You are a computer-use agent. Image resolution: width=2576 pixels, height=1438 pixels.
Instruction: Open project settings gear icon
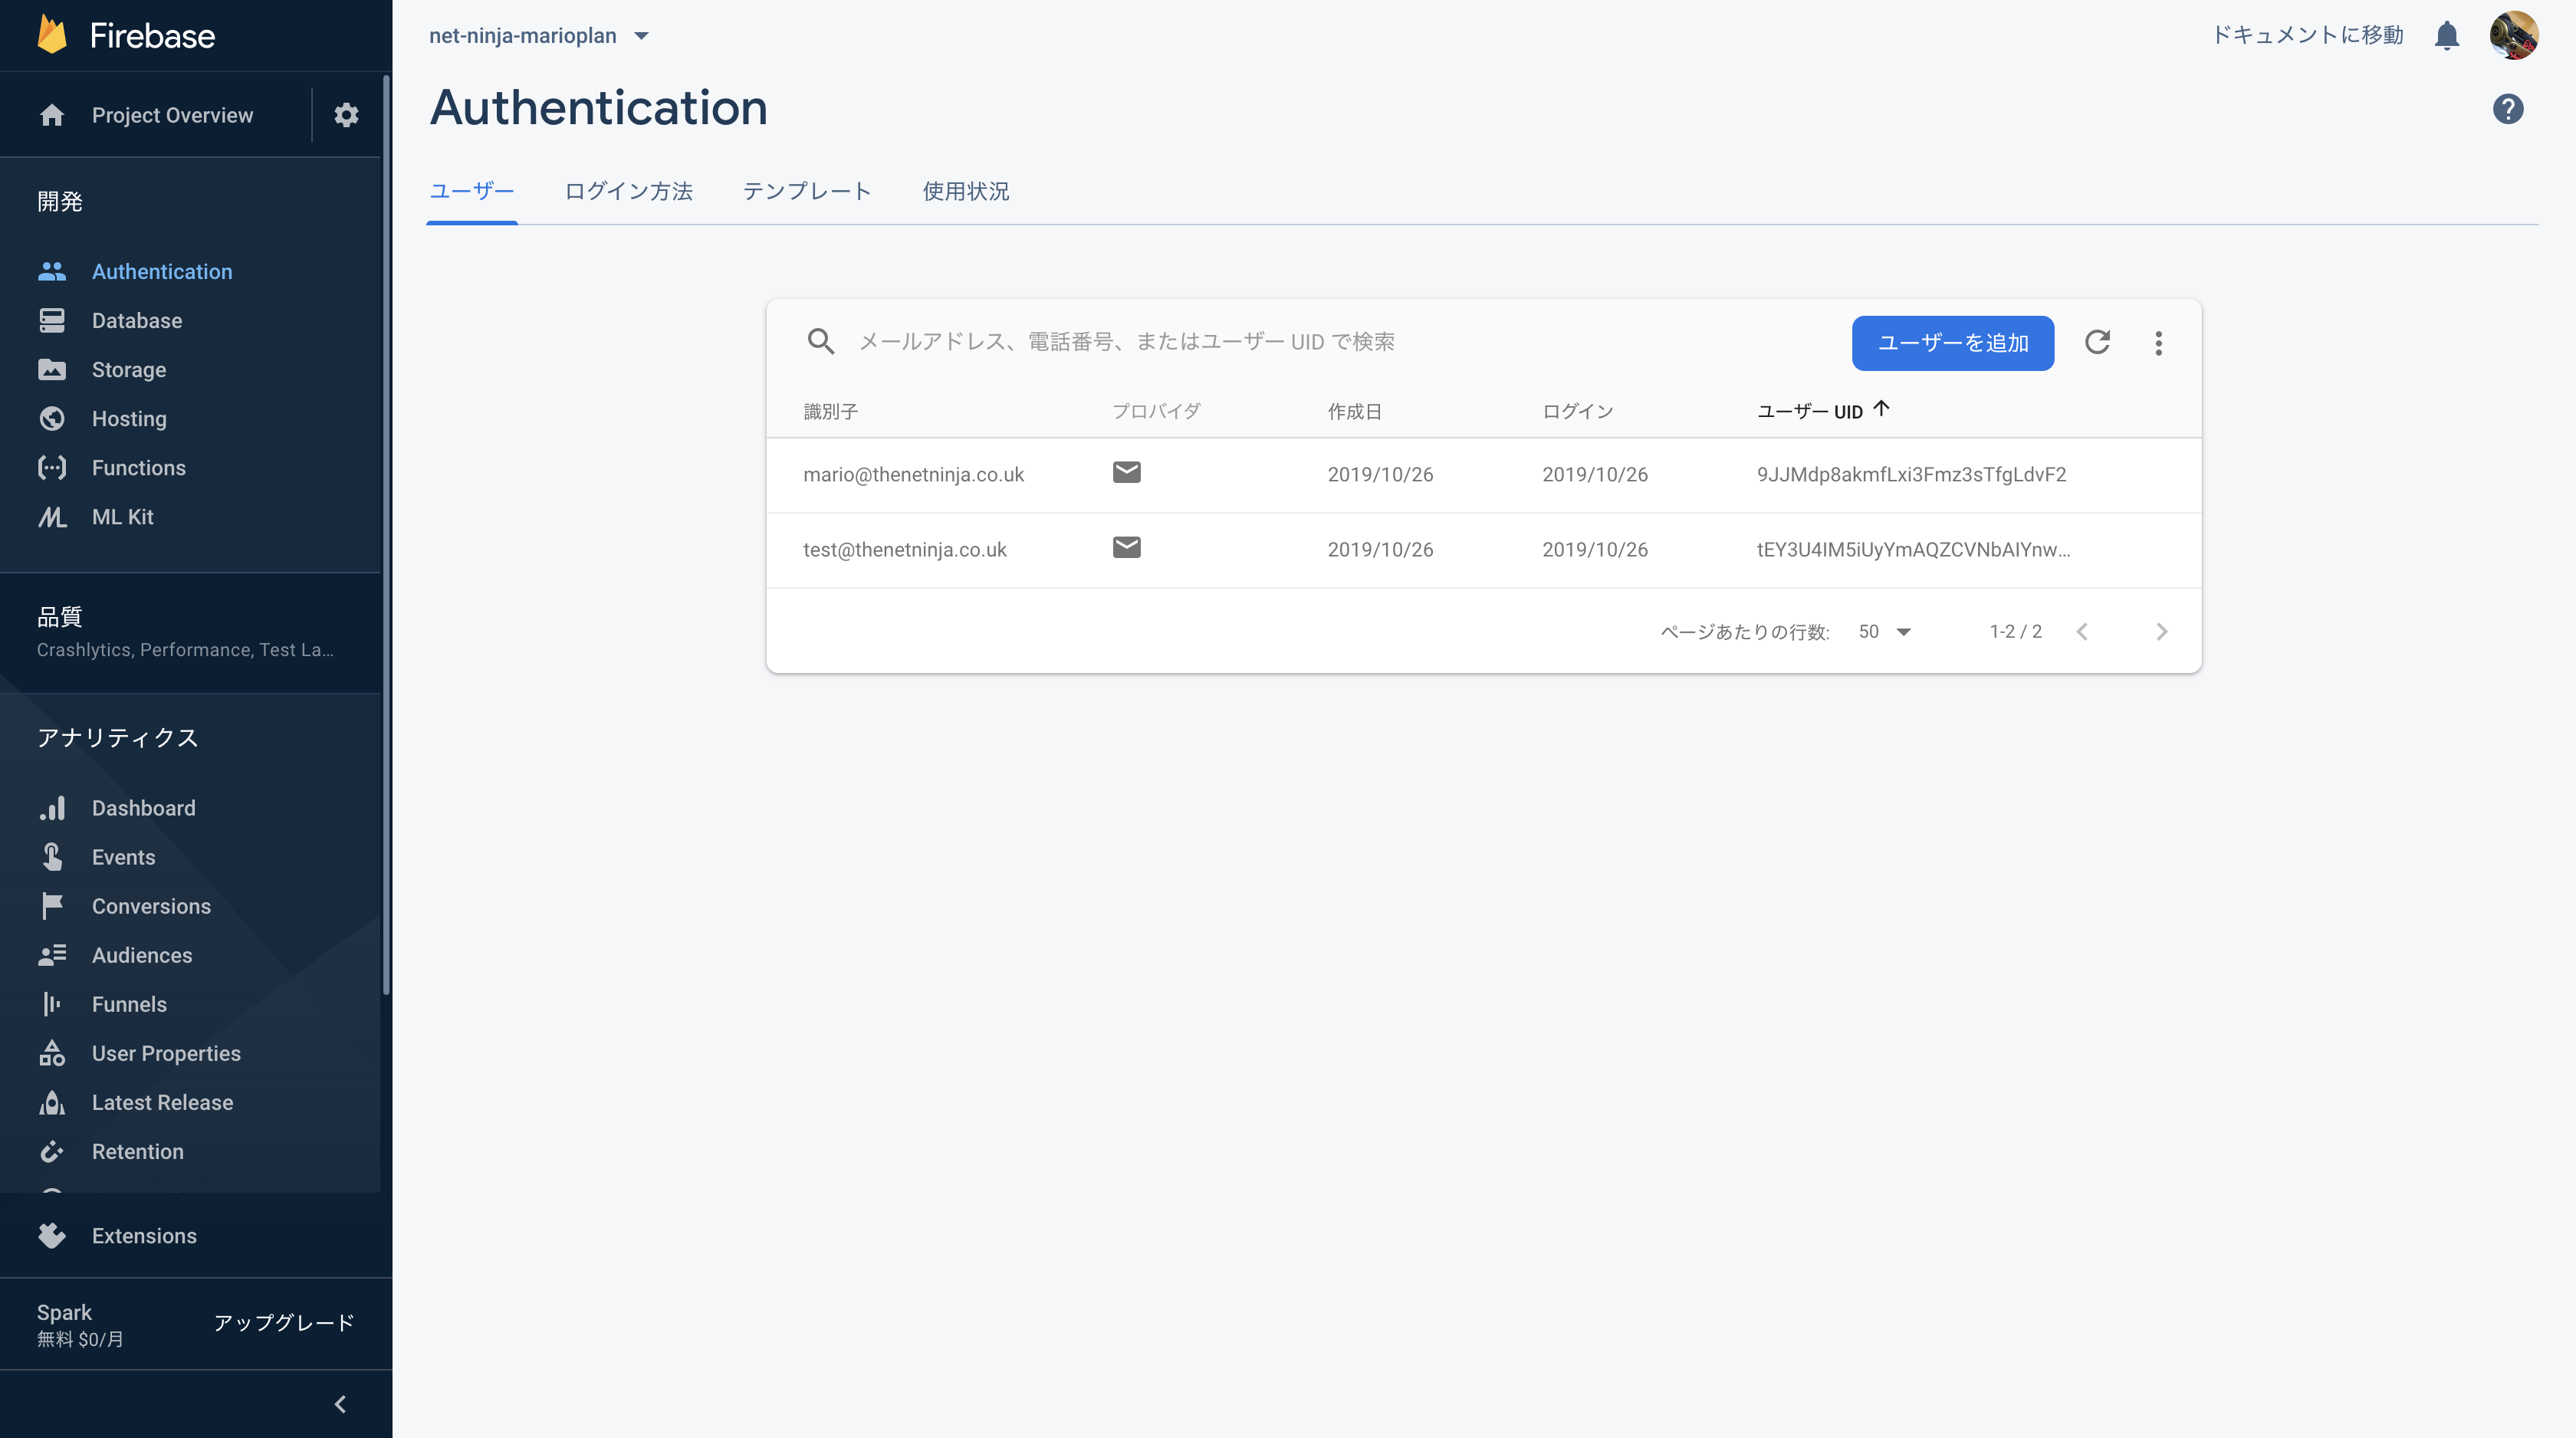coord(346,115)
